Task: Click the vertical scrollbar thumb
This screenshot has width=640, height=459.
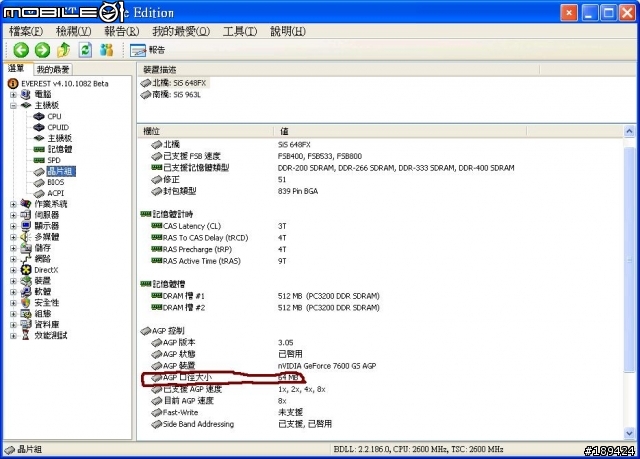Action: pos(629,260)
